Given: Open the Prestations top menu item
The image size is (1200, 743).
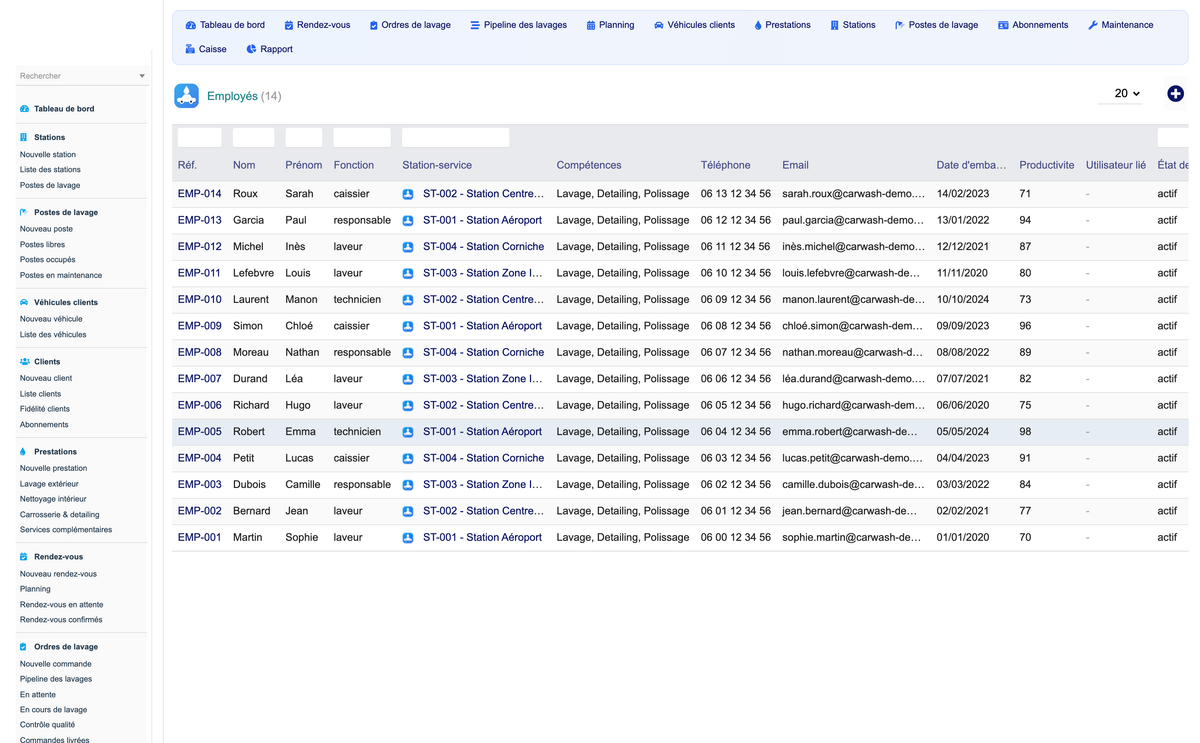Looking at the screenshot, I should 782,25.
